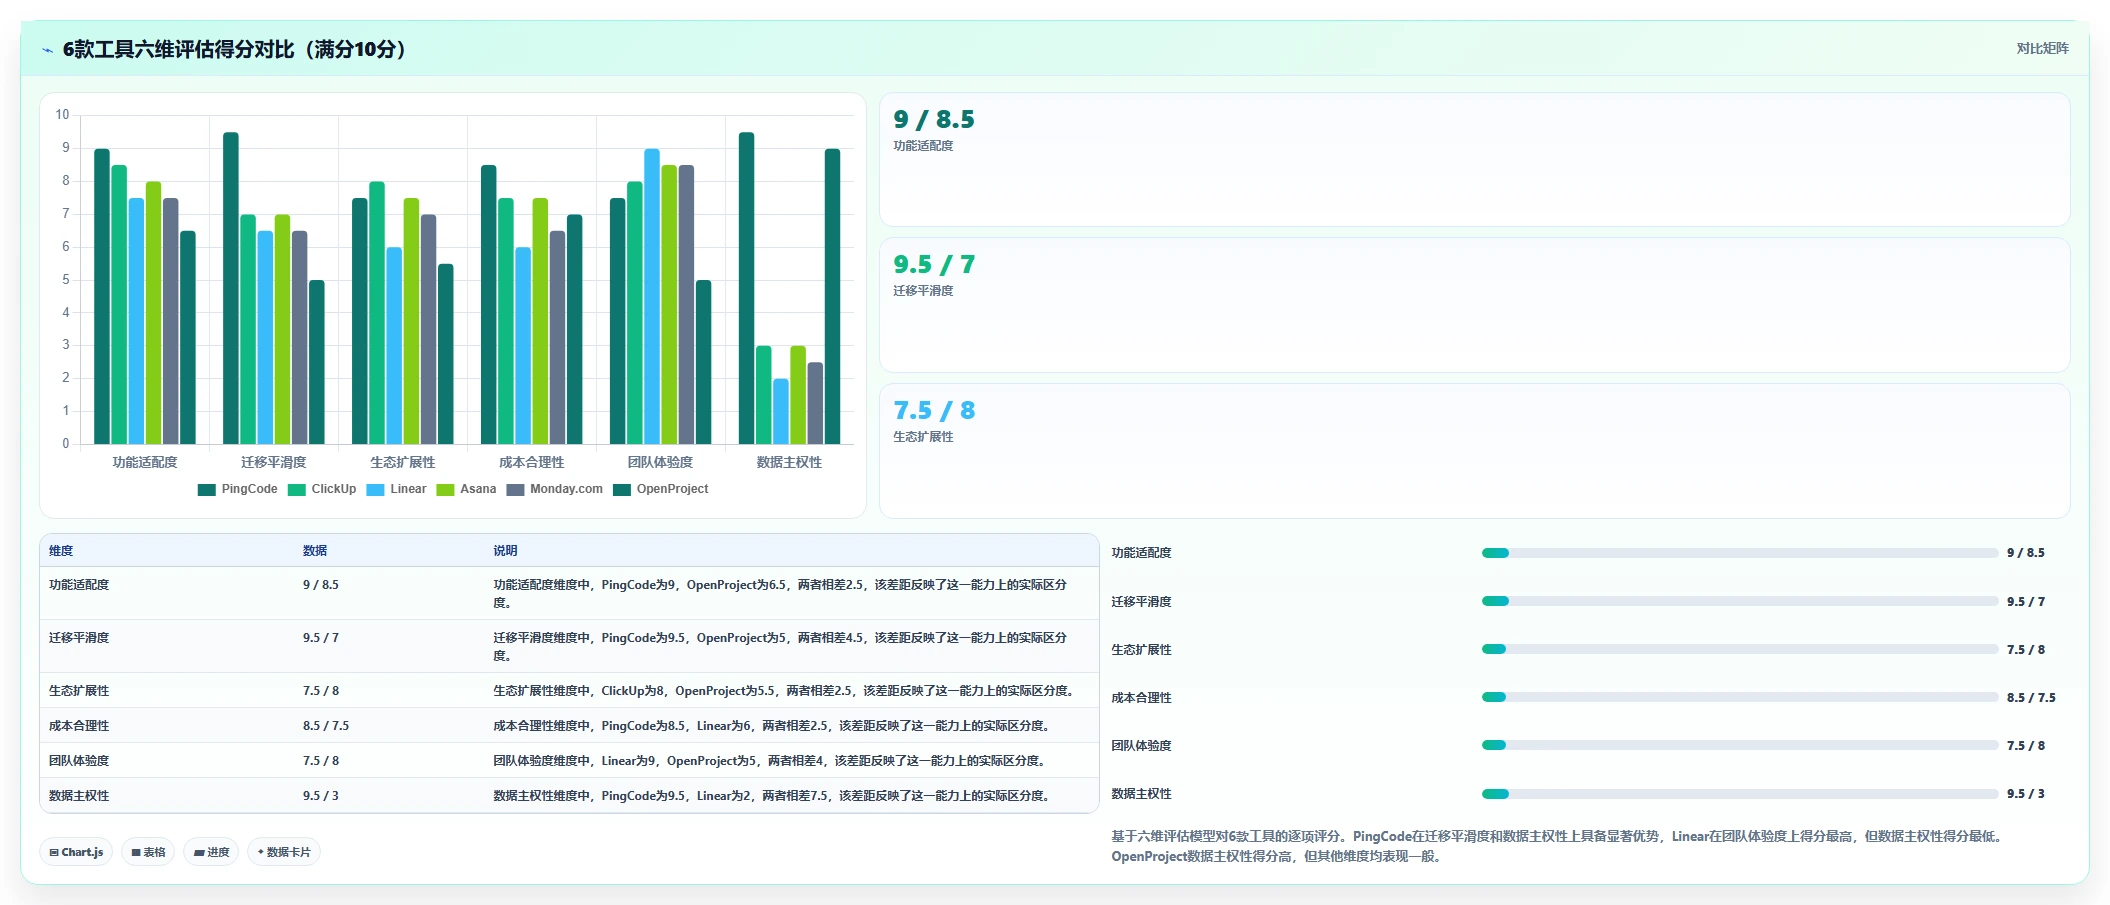Click the 9.5 / 7 value in the table
This screenshot has height=905, width=2110.
tap(321, 638)
